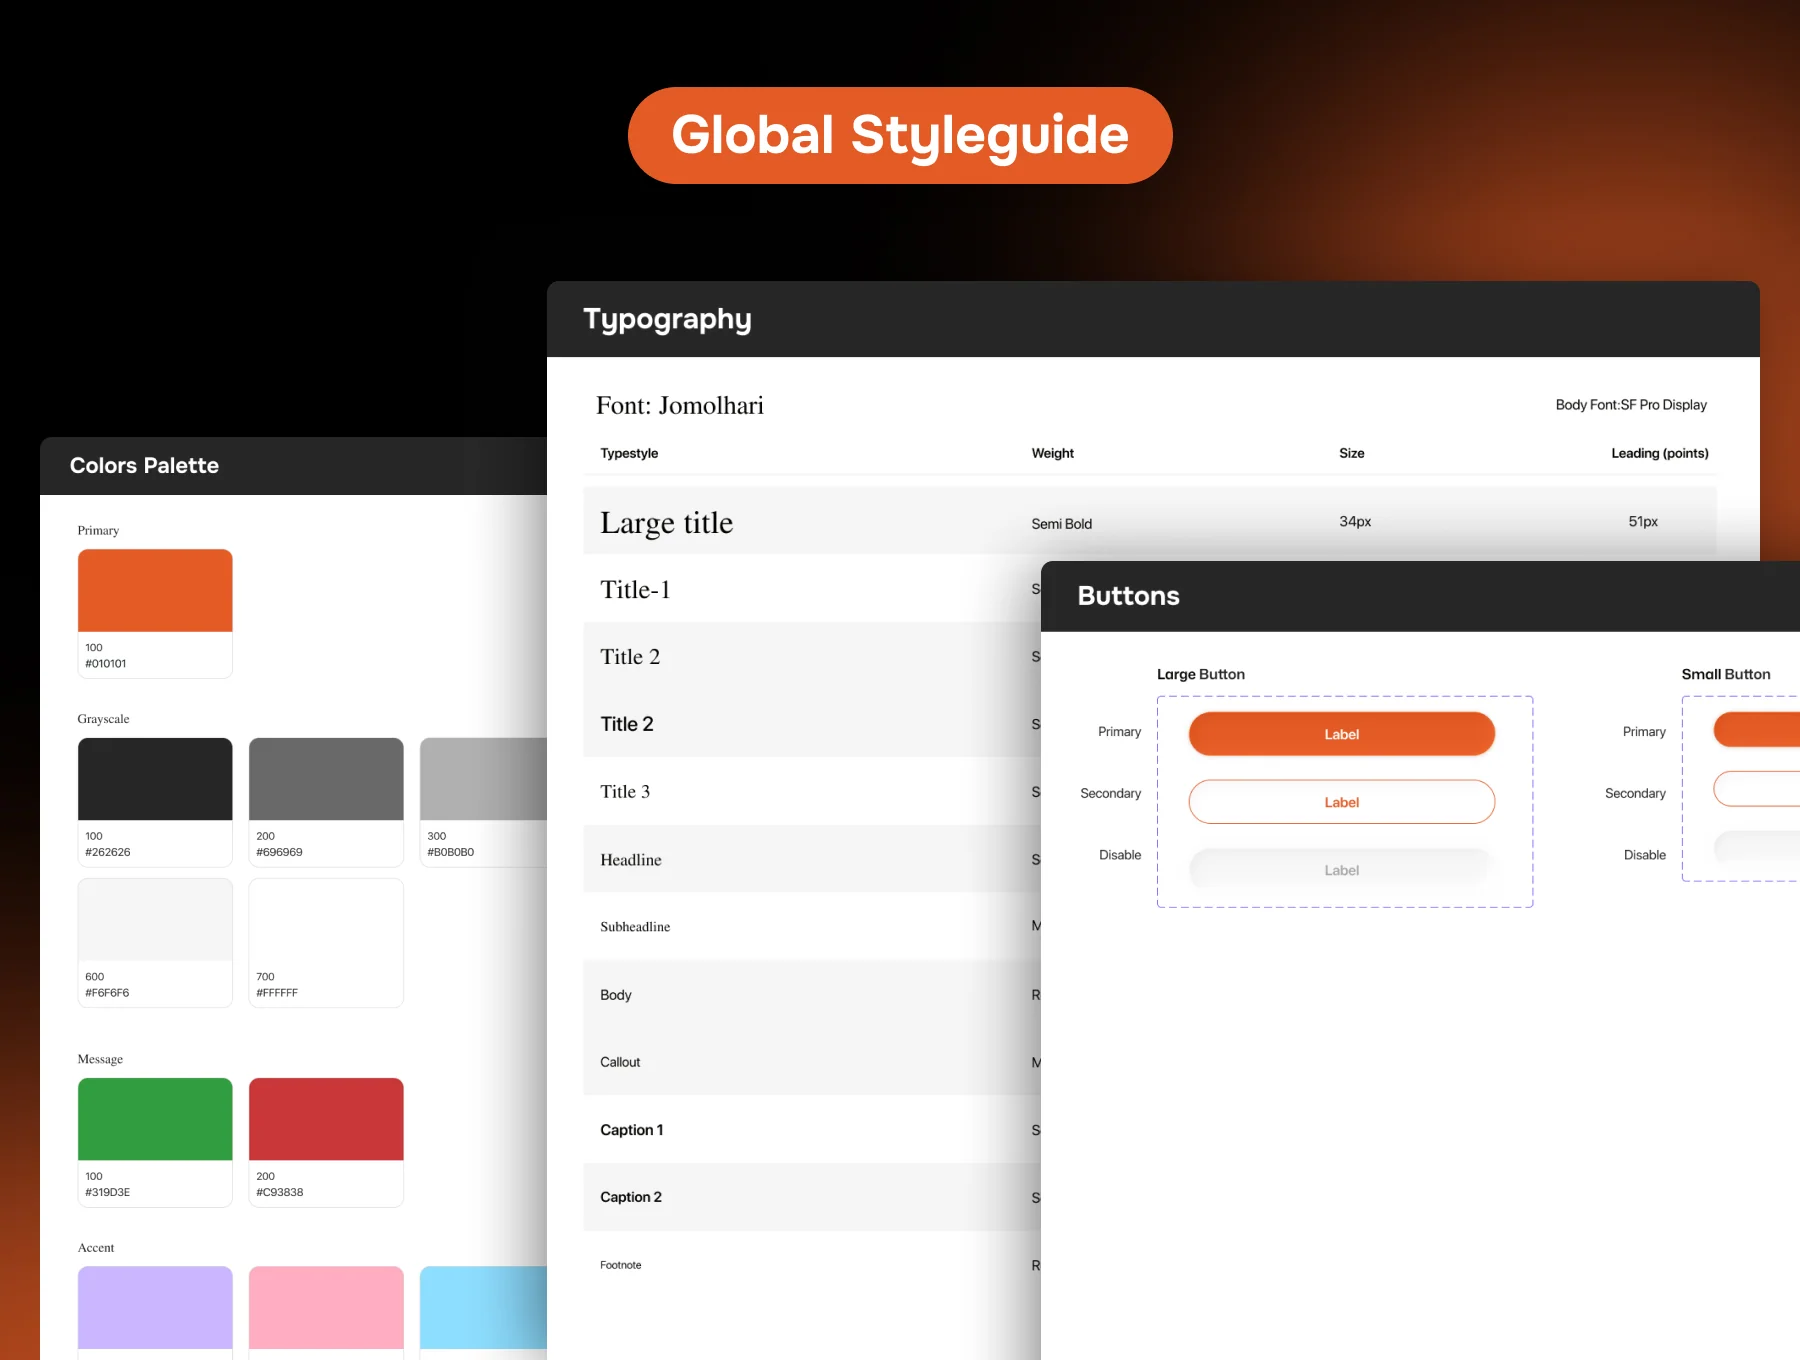Click the 'Primary' label beside Large Button
The width and height of the screenshot is (1800, 1360).
point(1119,732)
